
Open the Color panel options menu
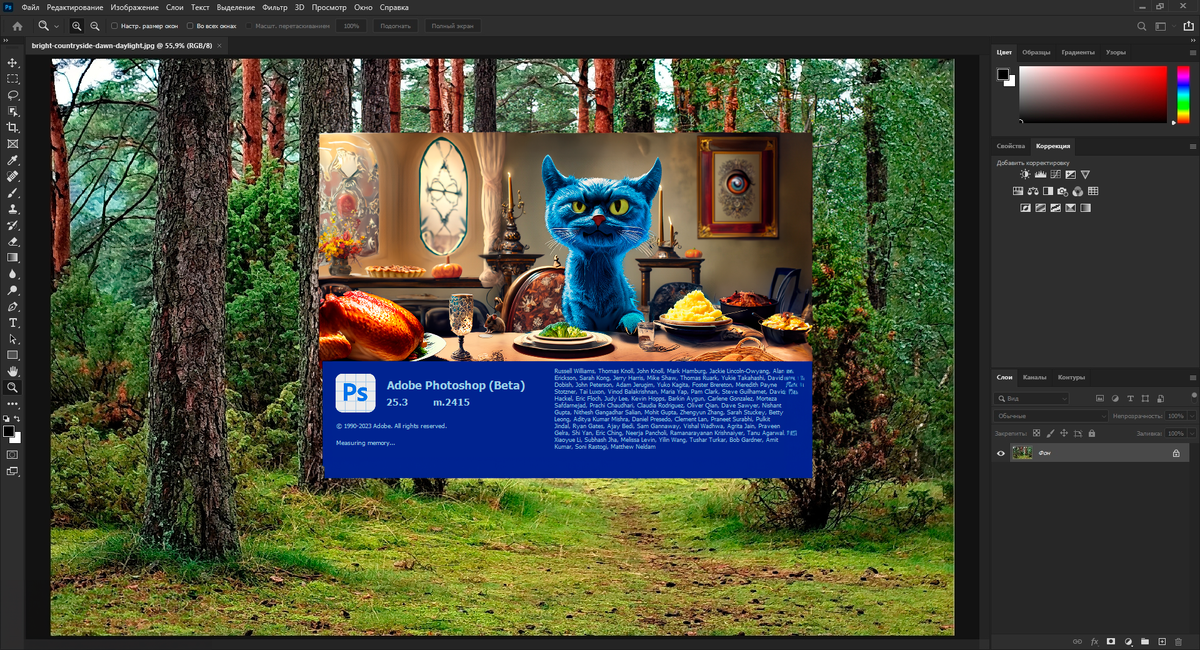click(x=1191, y=52)
